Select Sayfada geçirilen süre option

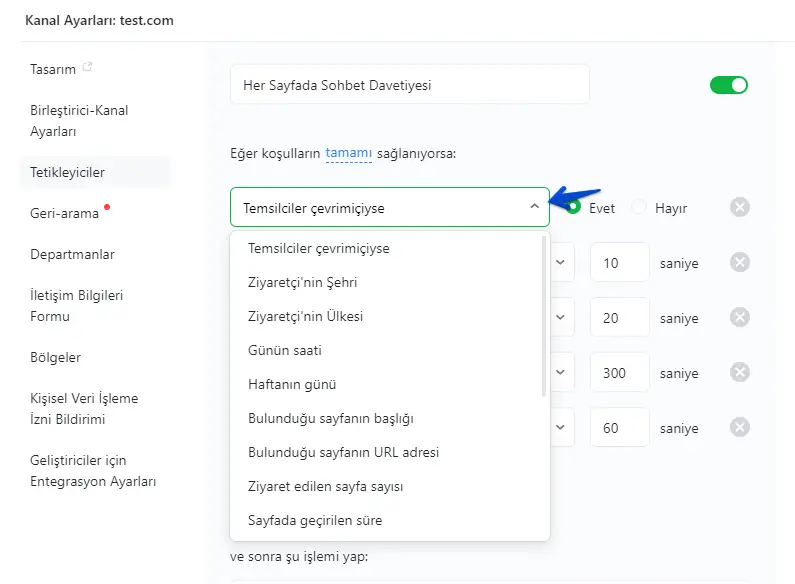[x=315, y=520]
